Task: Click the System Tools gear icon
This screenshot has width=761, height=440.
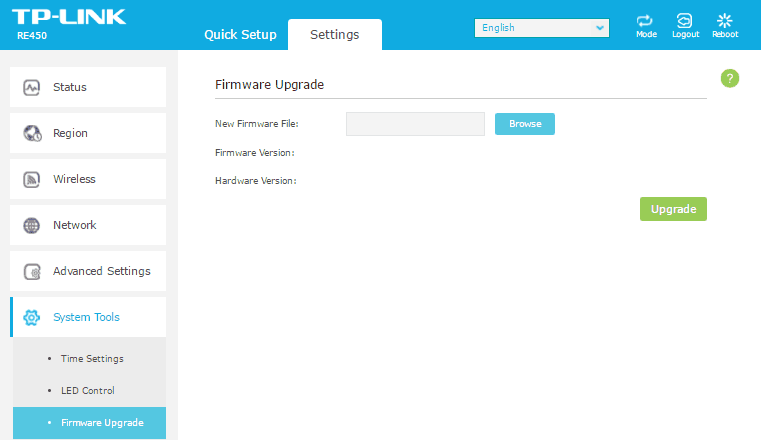Action: coord(32,317)
